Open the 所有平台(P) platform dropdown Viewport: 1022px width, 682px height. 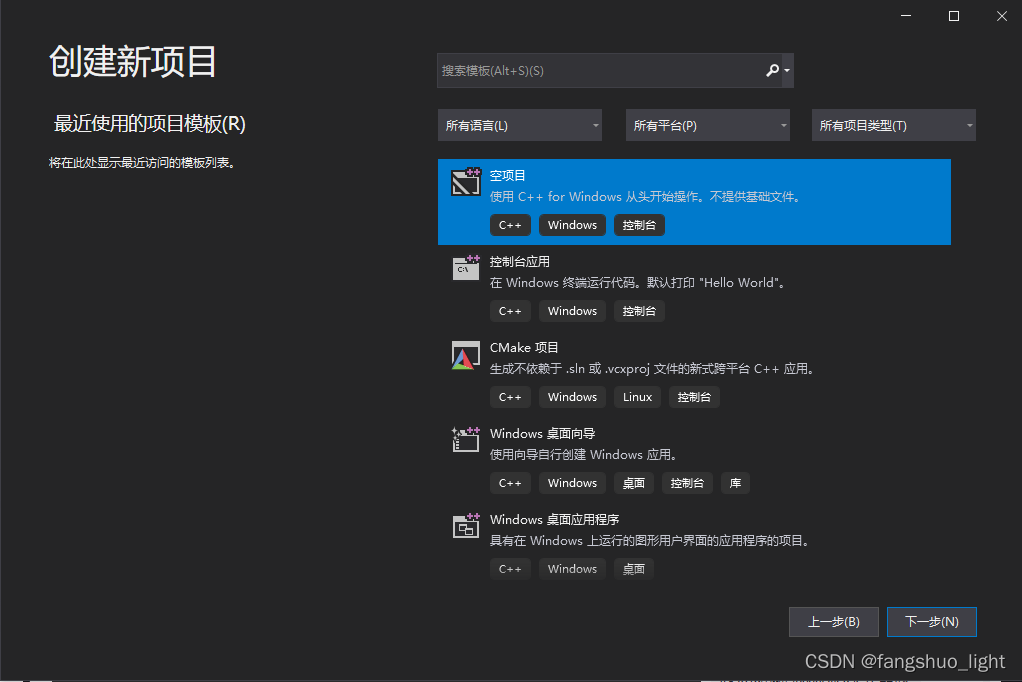click(x=707, y=125)
